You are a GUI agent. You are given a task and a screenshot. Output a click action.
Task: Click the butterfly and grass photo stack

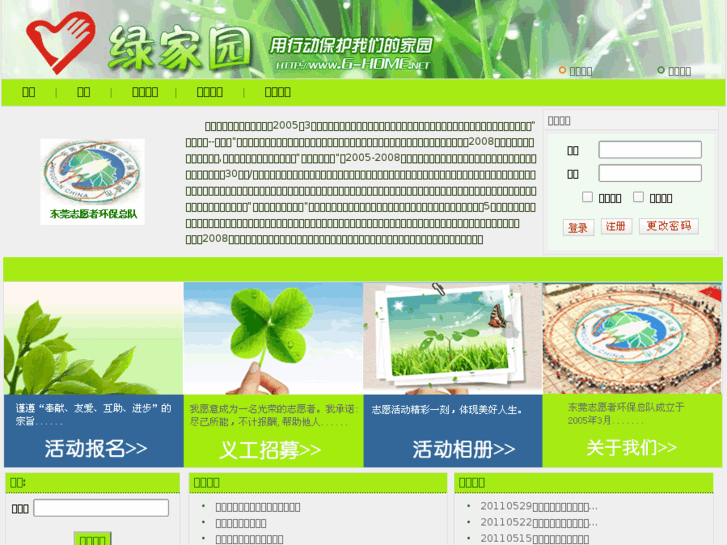[x=453, y=339]
